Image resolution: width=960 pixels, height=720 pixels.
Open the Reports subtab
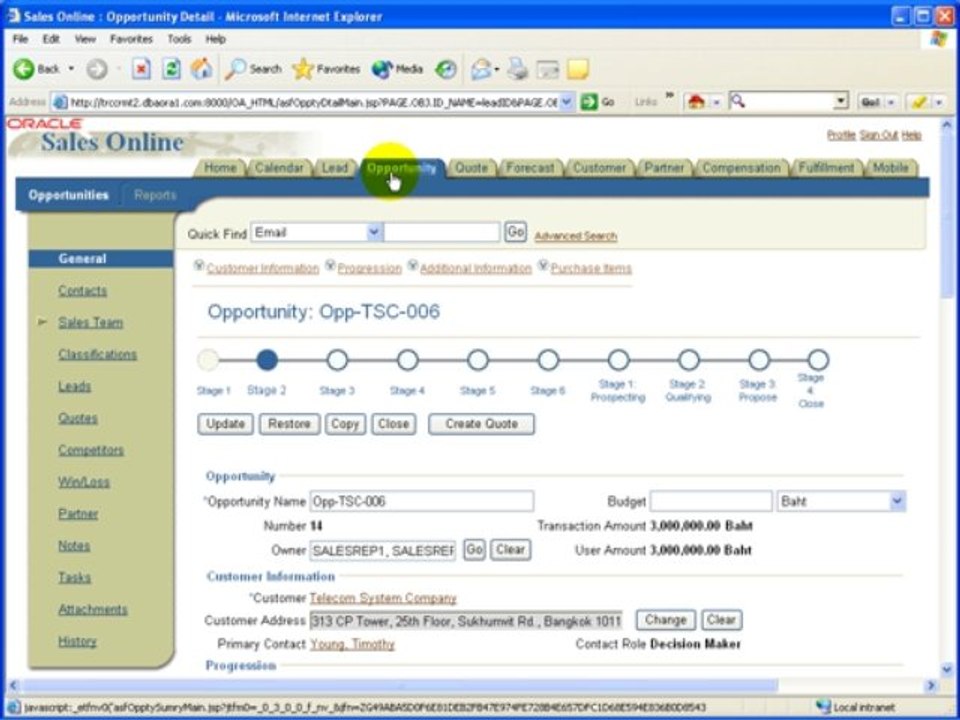point(155,195)
